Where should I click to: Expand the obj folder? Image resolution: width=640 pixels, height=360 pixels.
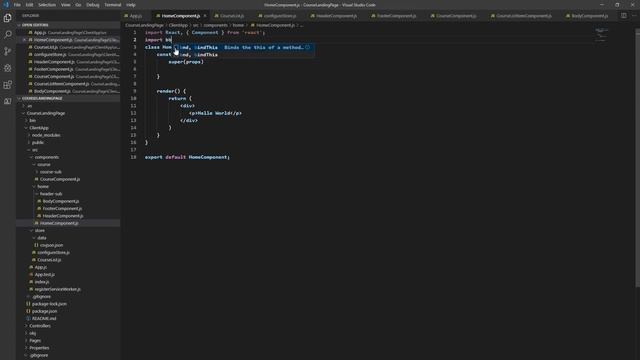click(32, 333)
